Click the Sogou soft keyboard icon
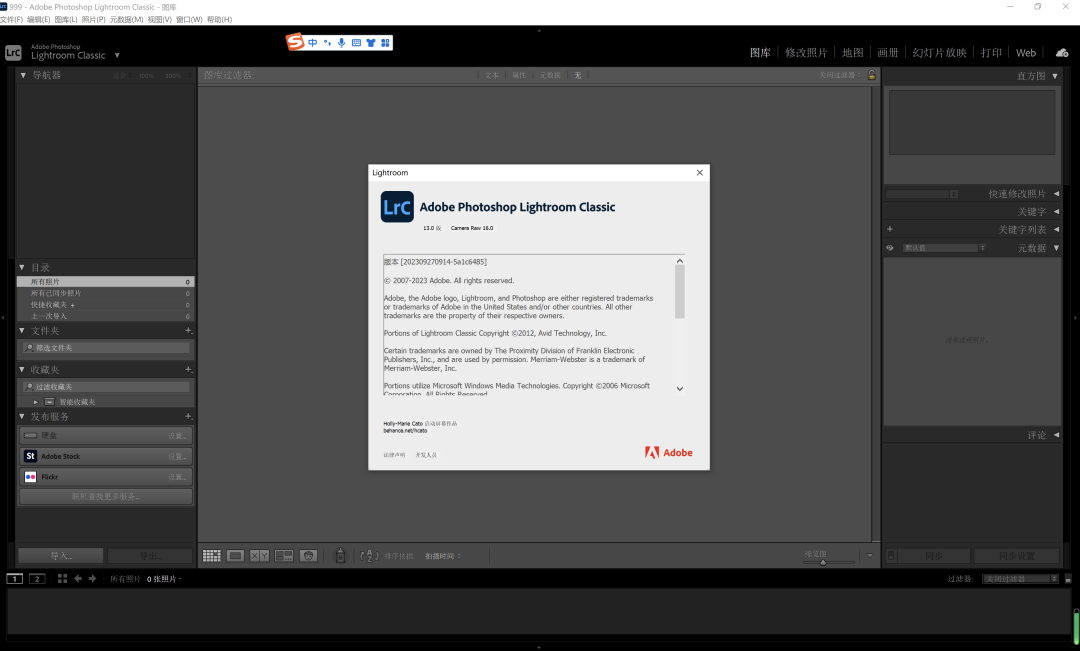Viewport: 1080px width, 651px height. click(x=356, y=43)
